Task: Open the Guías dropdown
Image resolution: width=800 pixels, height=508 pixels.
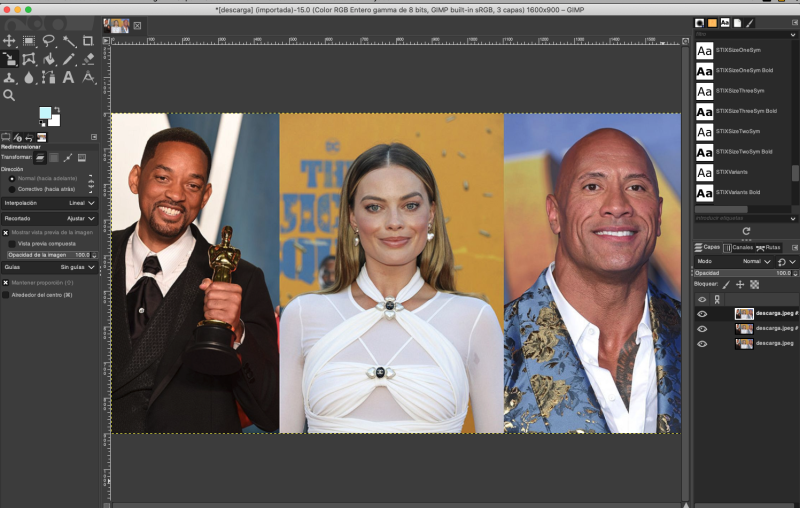Action: pyautogui.click(x=49, y=267)
